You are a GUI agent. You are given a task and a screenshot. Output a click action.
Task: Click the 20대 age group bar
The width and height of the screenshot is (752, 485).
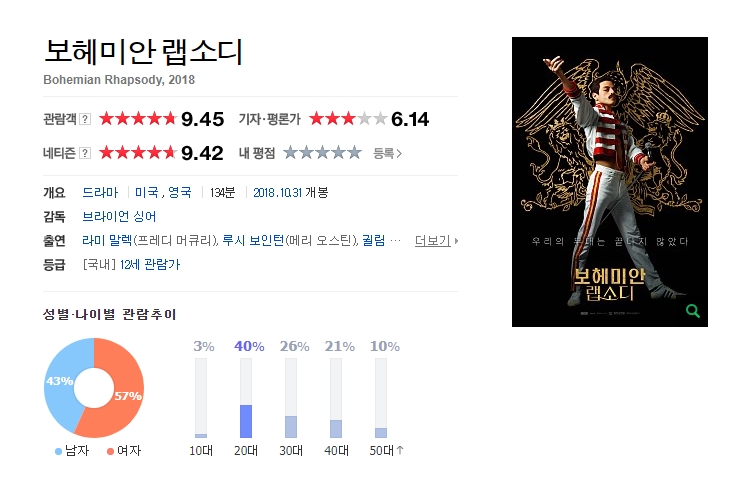tap(246, 398)
